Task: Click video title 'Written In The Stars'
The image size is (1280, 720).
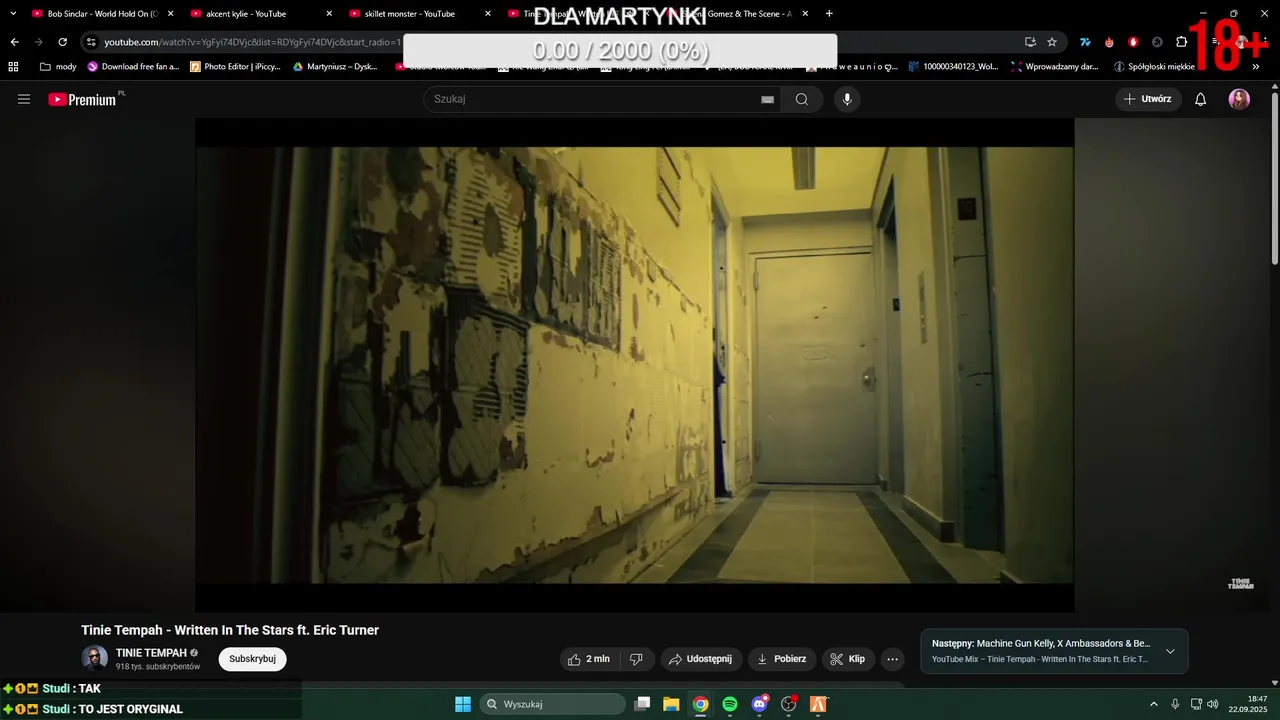Action: pyautogui.click(x=230, y=630)
